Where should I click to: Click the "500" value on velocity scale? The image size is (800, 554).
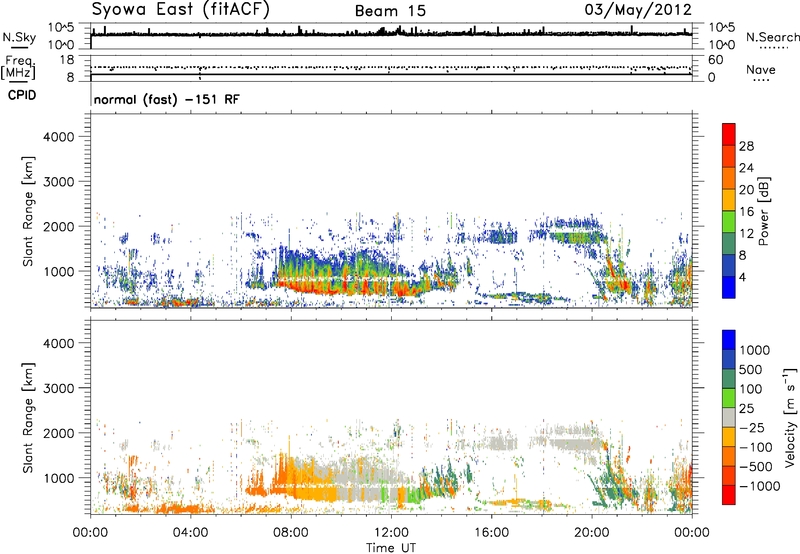click(x=752, y=370)
